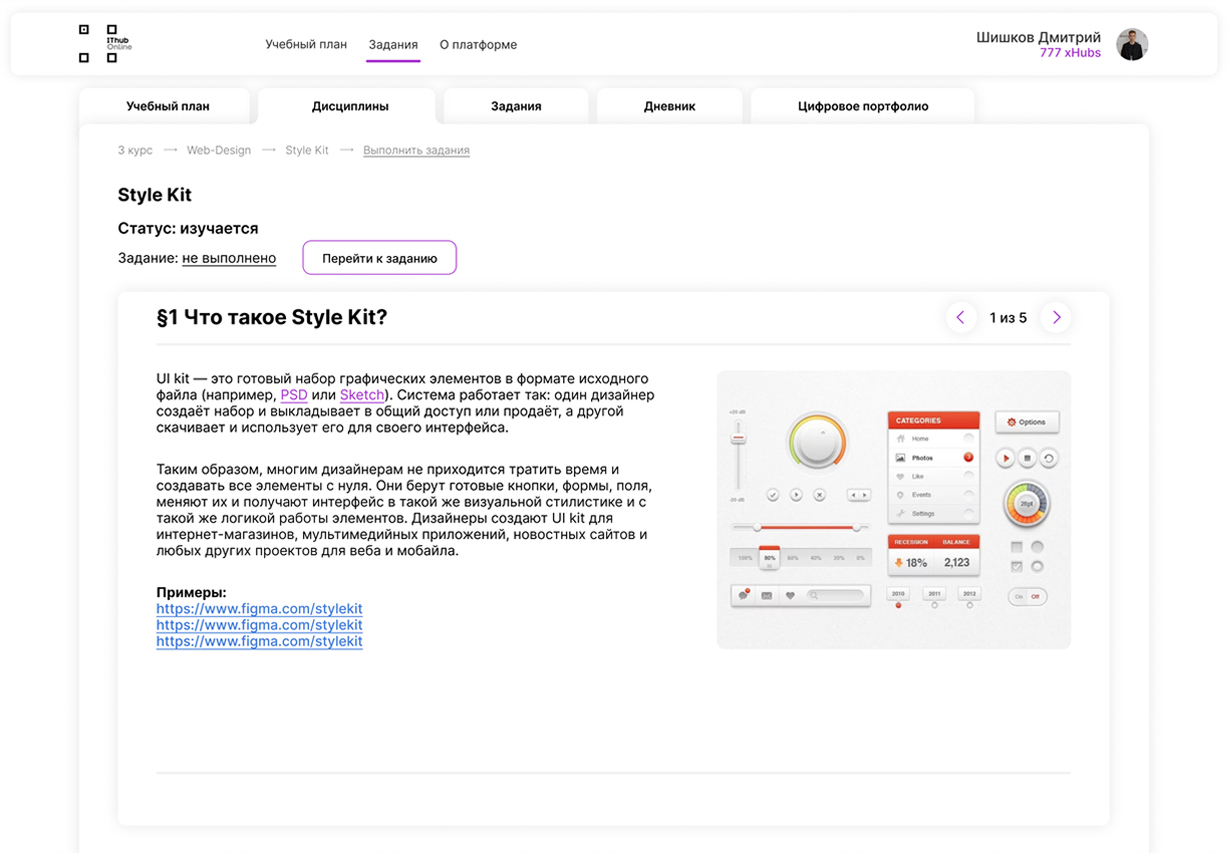
Task: Click the gear icon on the Options button
Action: coord(1010,421)
